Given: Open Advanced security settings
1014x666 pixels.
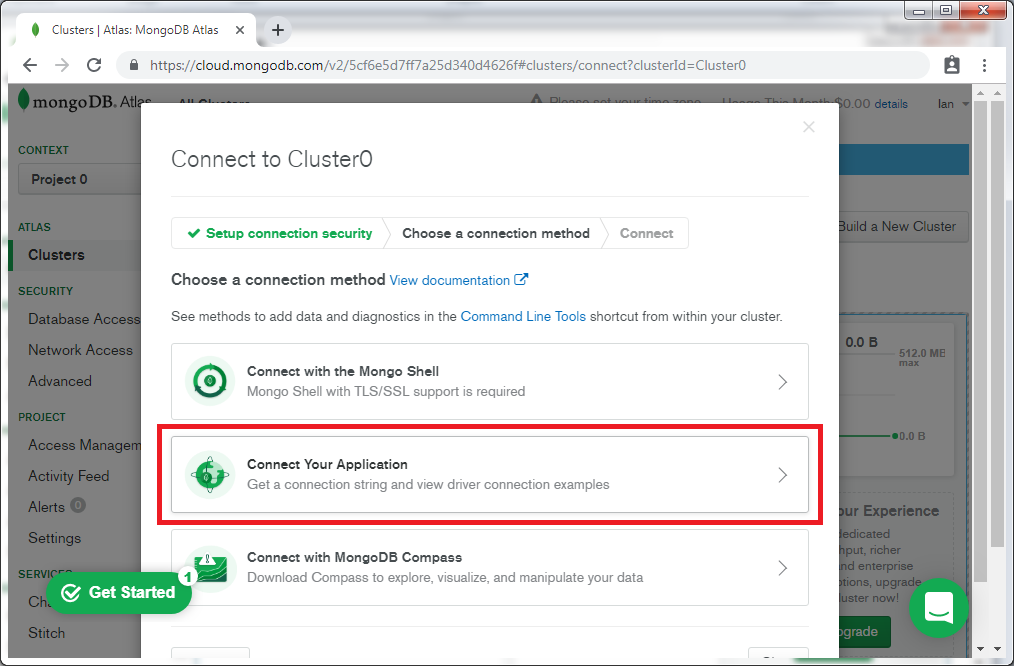Looking at the screenshot, I should [x=59, y=381].
